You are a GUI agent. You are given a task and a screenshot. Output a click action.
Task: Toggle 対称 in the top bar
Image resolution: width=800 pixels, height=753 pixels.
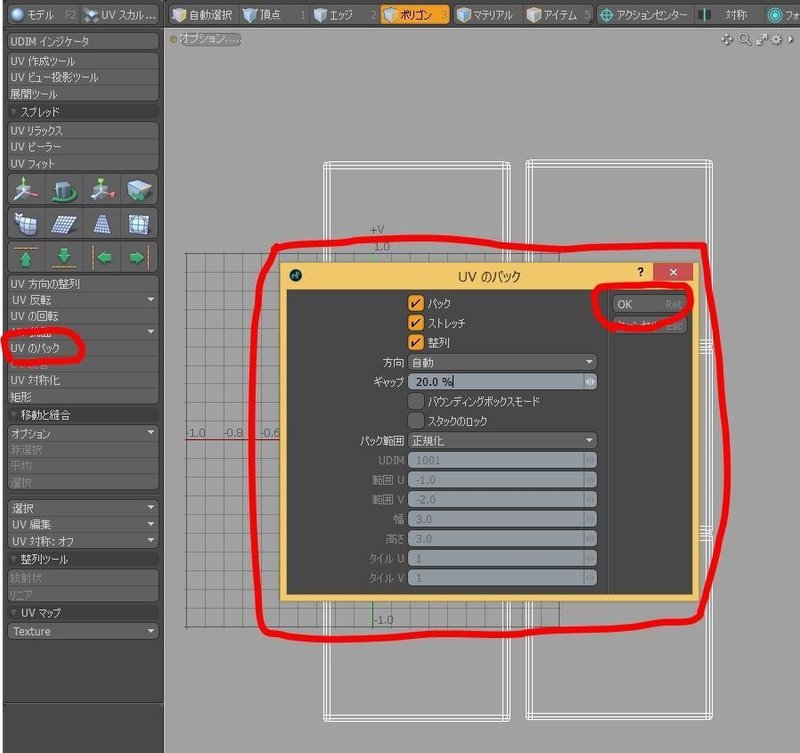click(730, 15)
